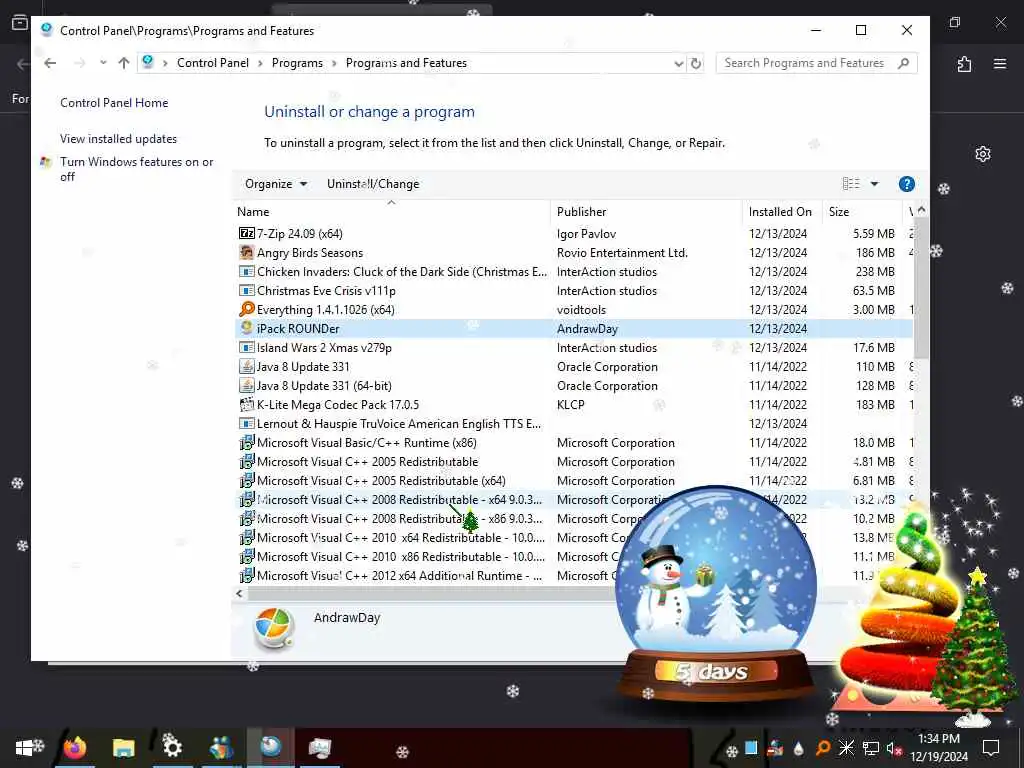Image resolution: width=1024 pixels, height=768 pixels.
Task: Open the View installed updates link
Action: (118, 138)
